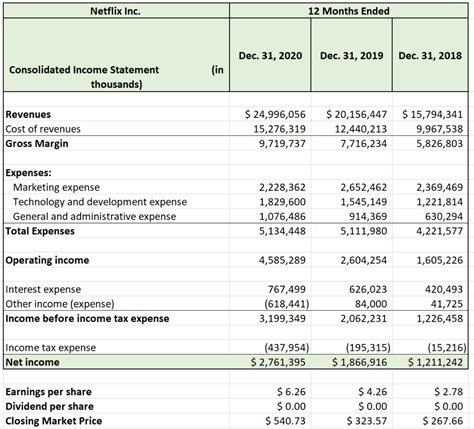Click the 2019 Net income value $1,866,916
The image size is (474, 429).
pos(360,362)
